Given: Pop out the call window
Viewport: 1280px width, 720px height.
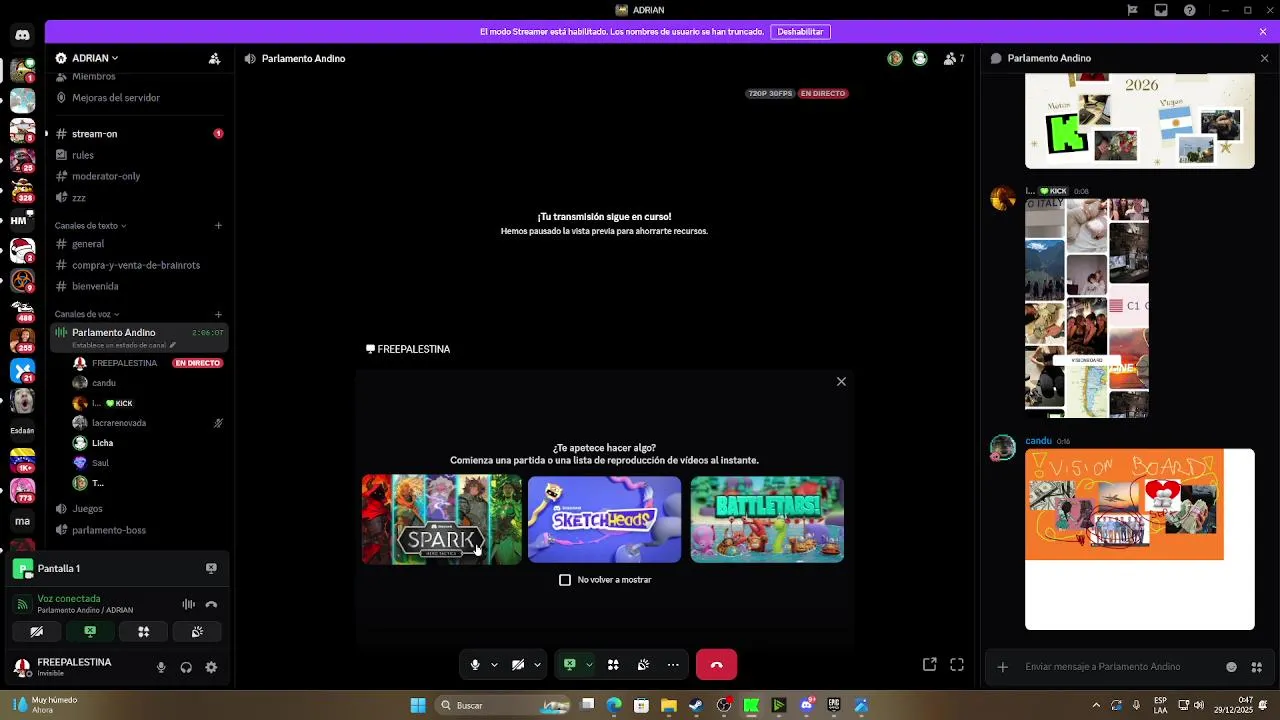Looking at the screenshot, I should click(x=929, y=664).
